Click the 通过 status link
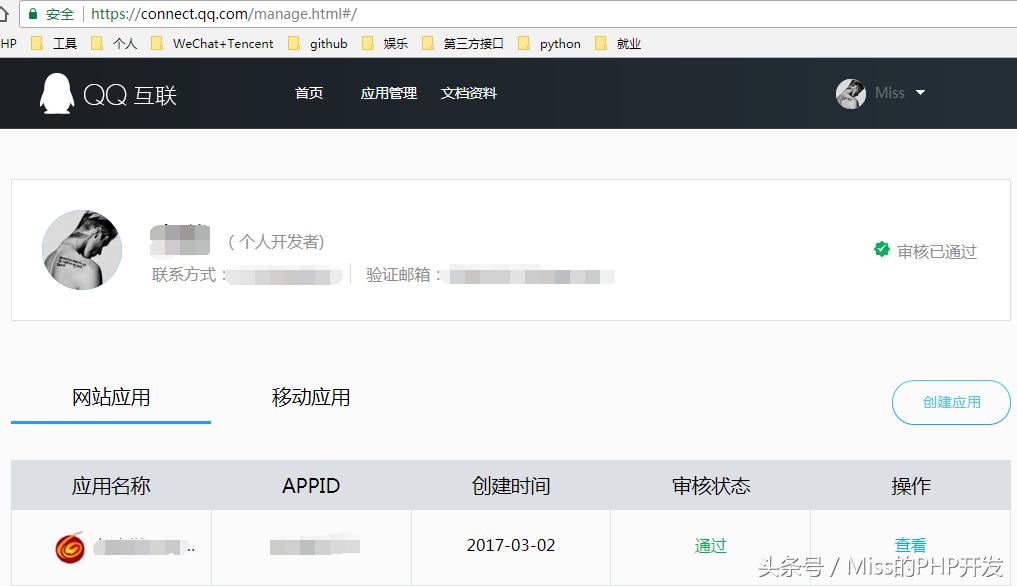 point(710,545)
